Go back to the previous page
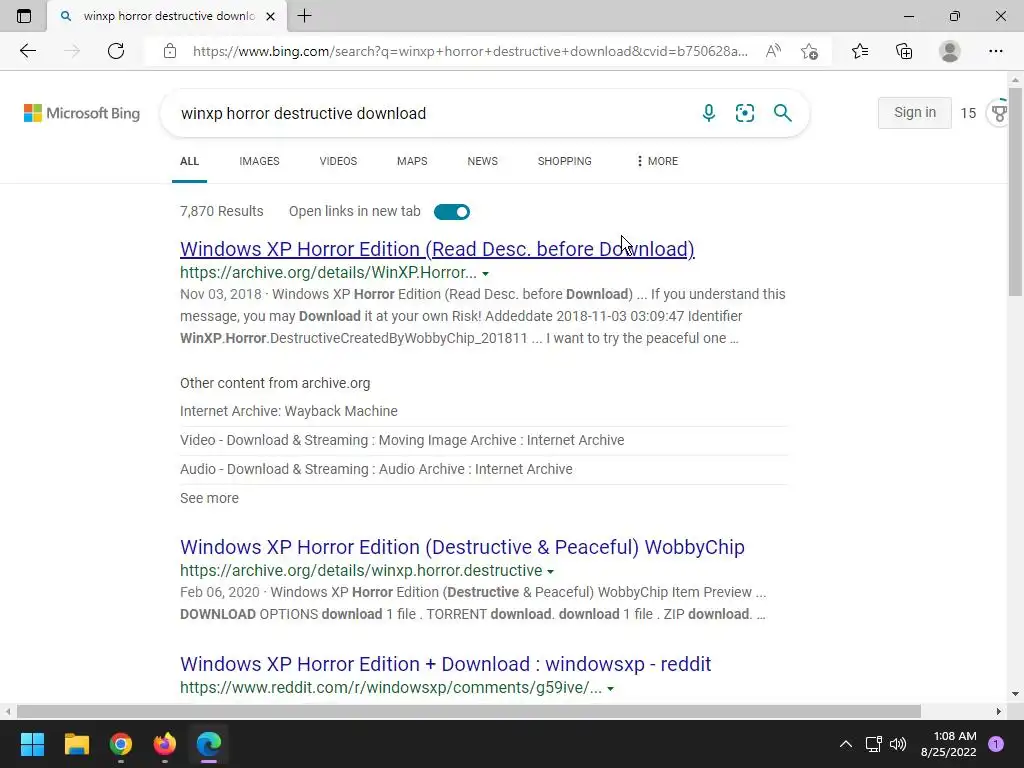The width and height of the screenshot is (1024, 768). 27,51
